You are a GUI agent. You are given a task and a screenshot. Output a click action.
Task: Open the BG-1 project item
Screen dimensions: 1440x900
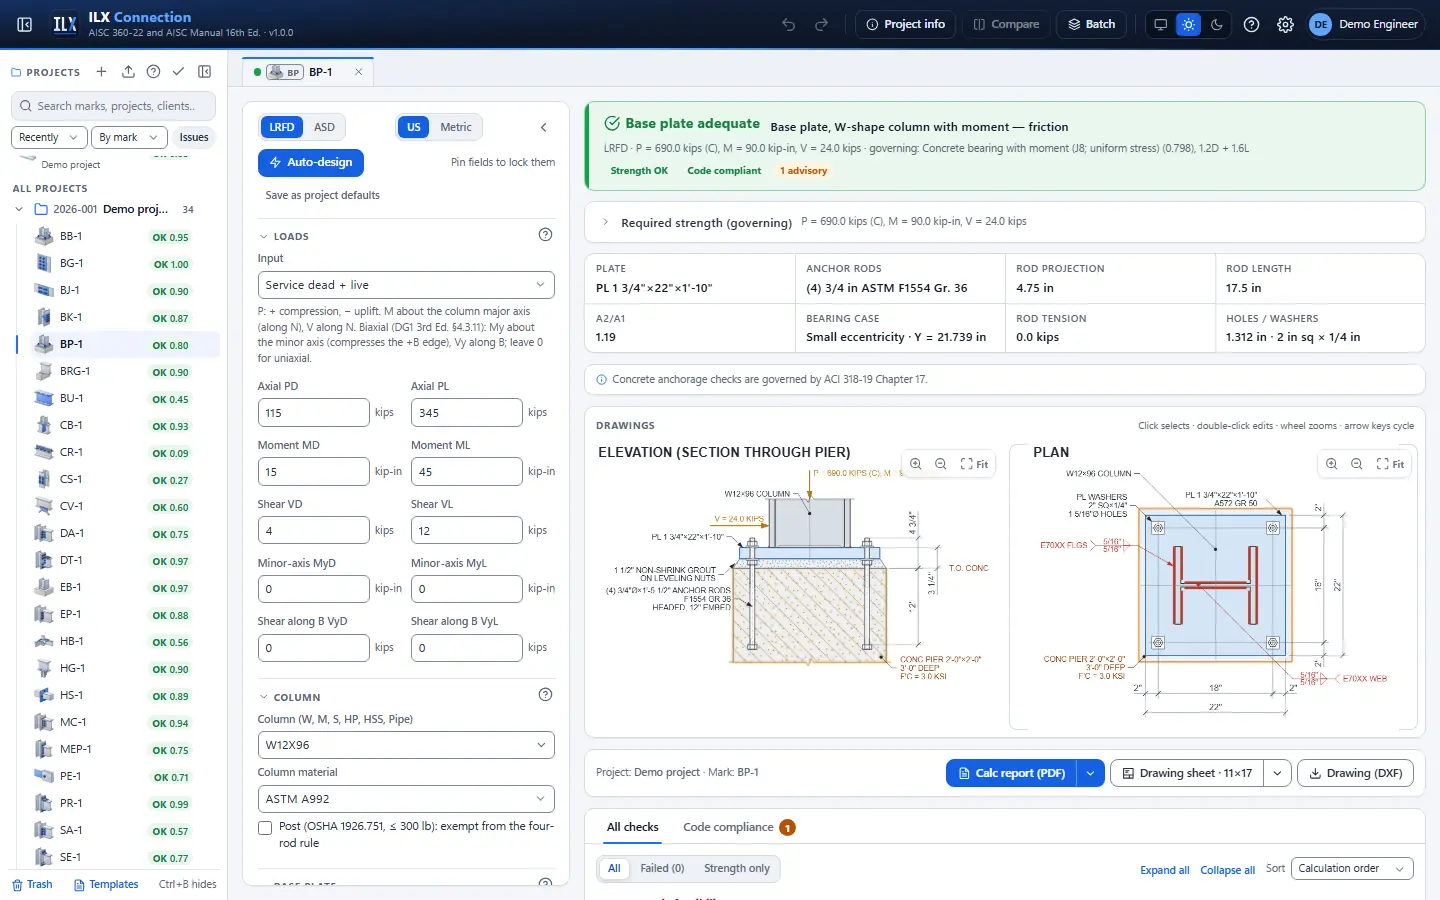tap(116, 263)
